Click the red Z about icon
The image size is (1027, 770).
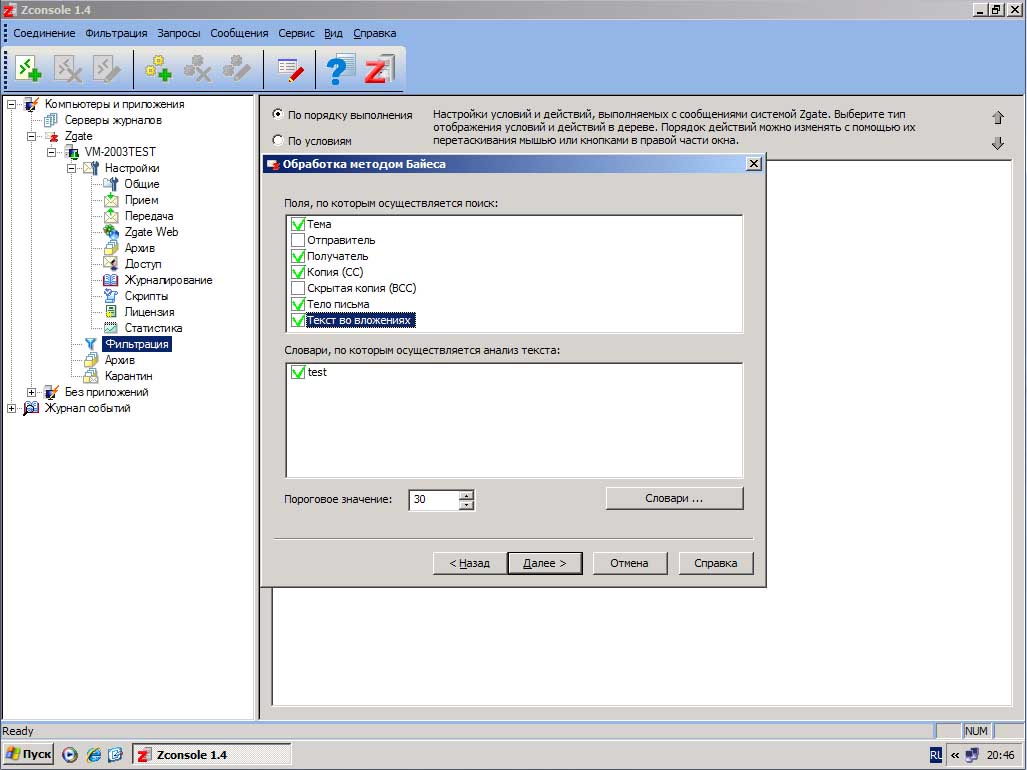point(379,69)
